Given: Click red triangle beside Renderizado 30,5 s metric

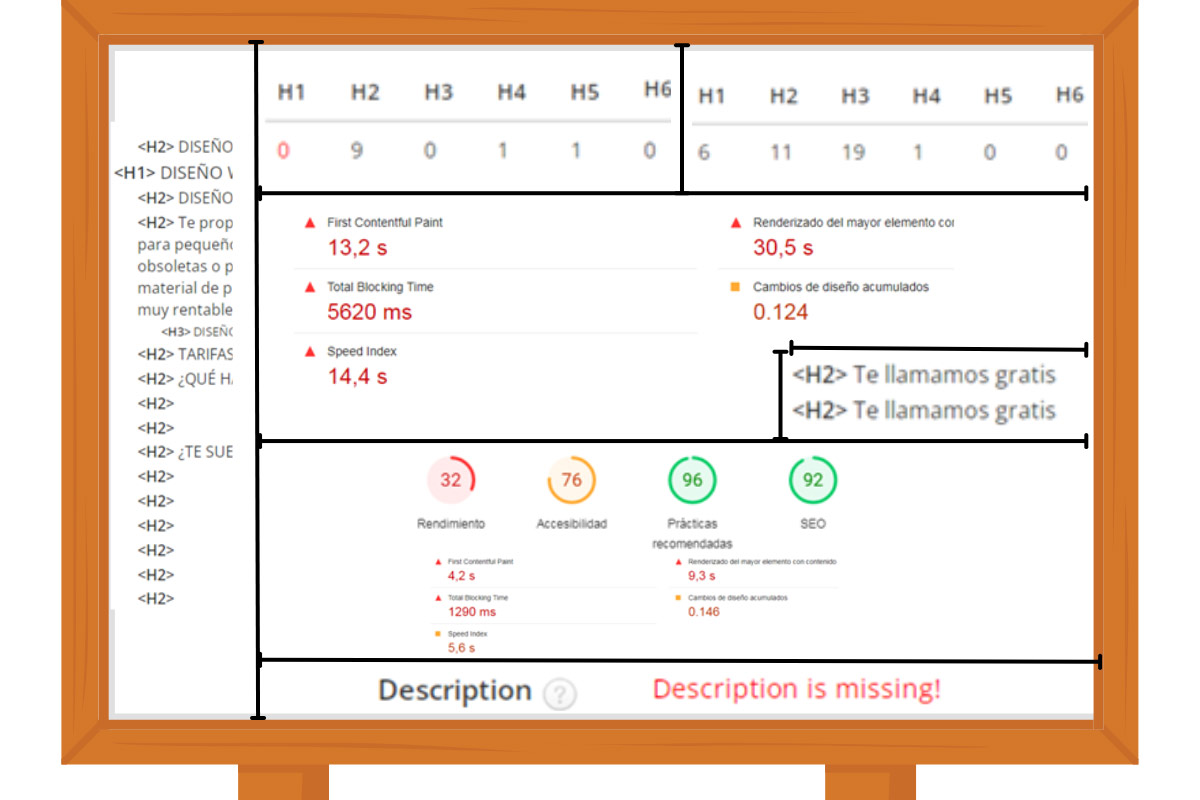Looking at the screenshot, I should pos(735,223).
